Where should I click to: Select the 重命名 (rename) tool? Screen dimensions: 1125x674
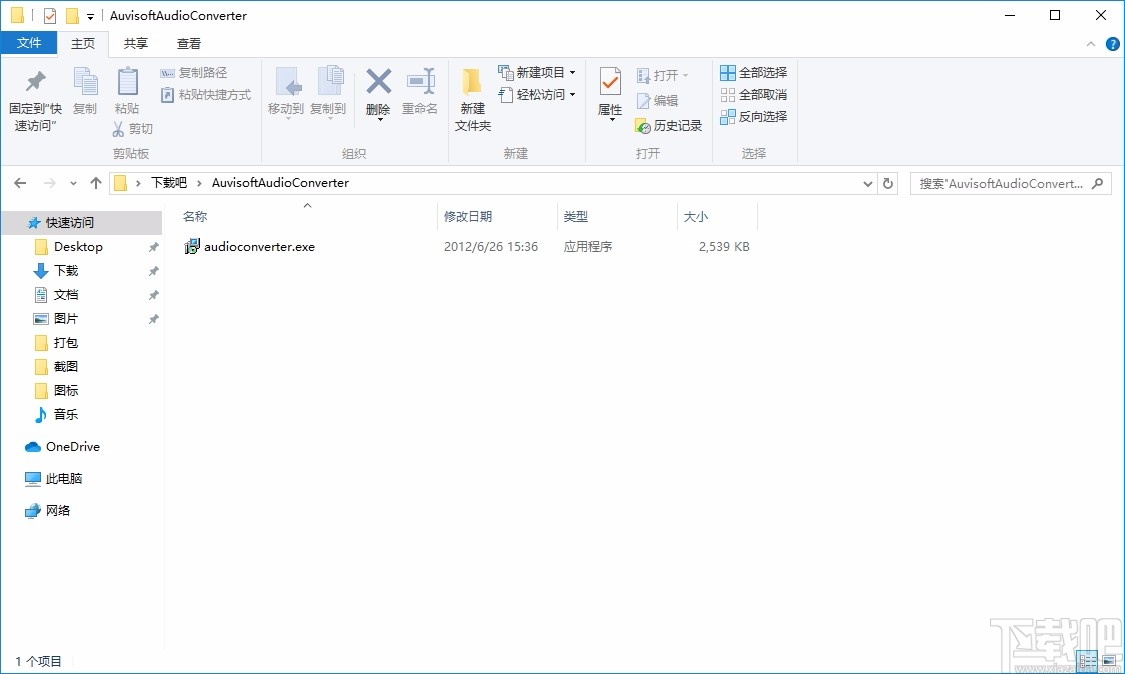pyautogui.click(x=421, y=90)
